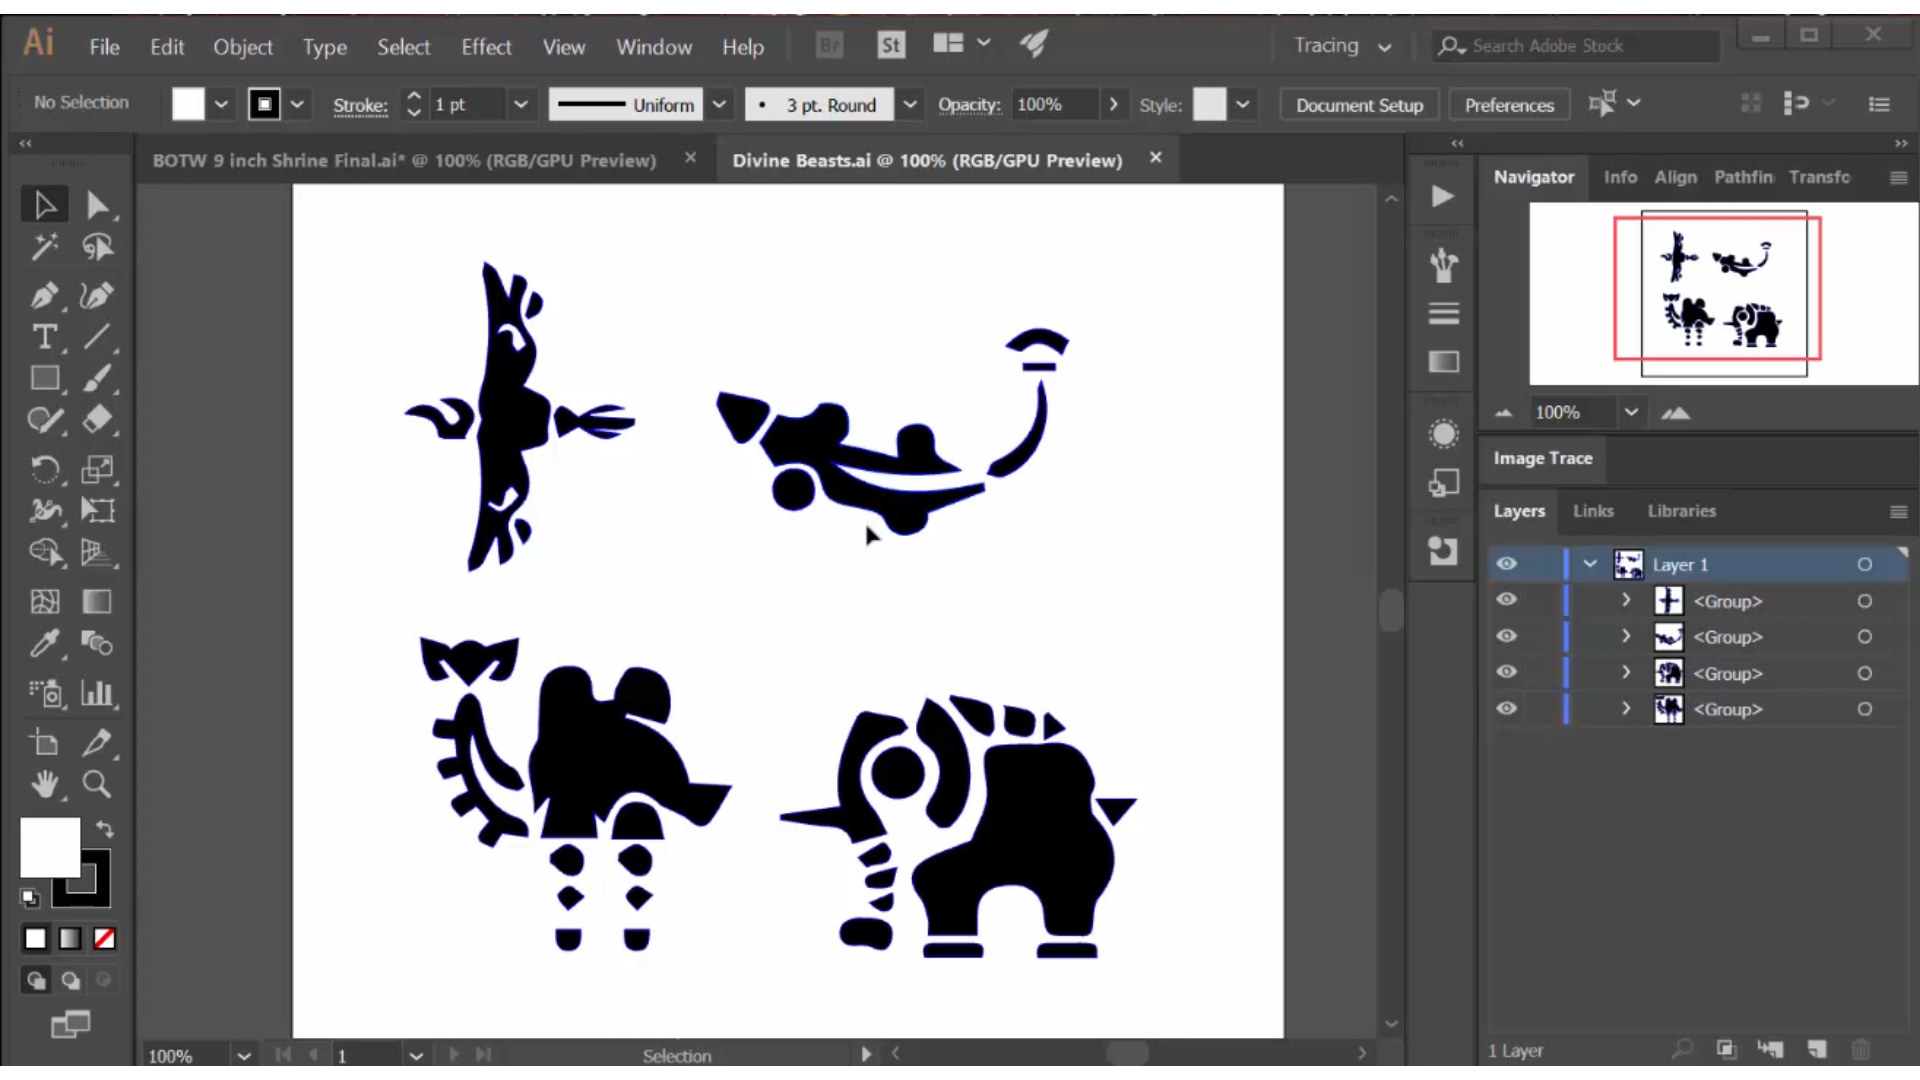Open the Tracing presets dropdown
Viewport: 1920px width, 1080px height.
point(1384,46)
